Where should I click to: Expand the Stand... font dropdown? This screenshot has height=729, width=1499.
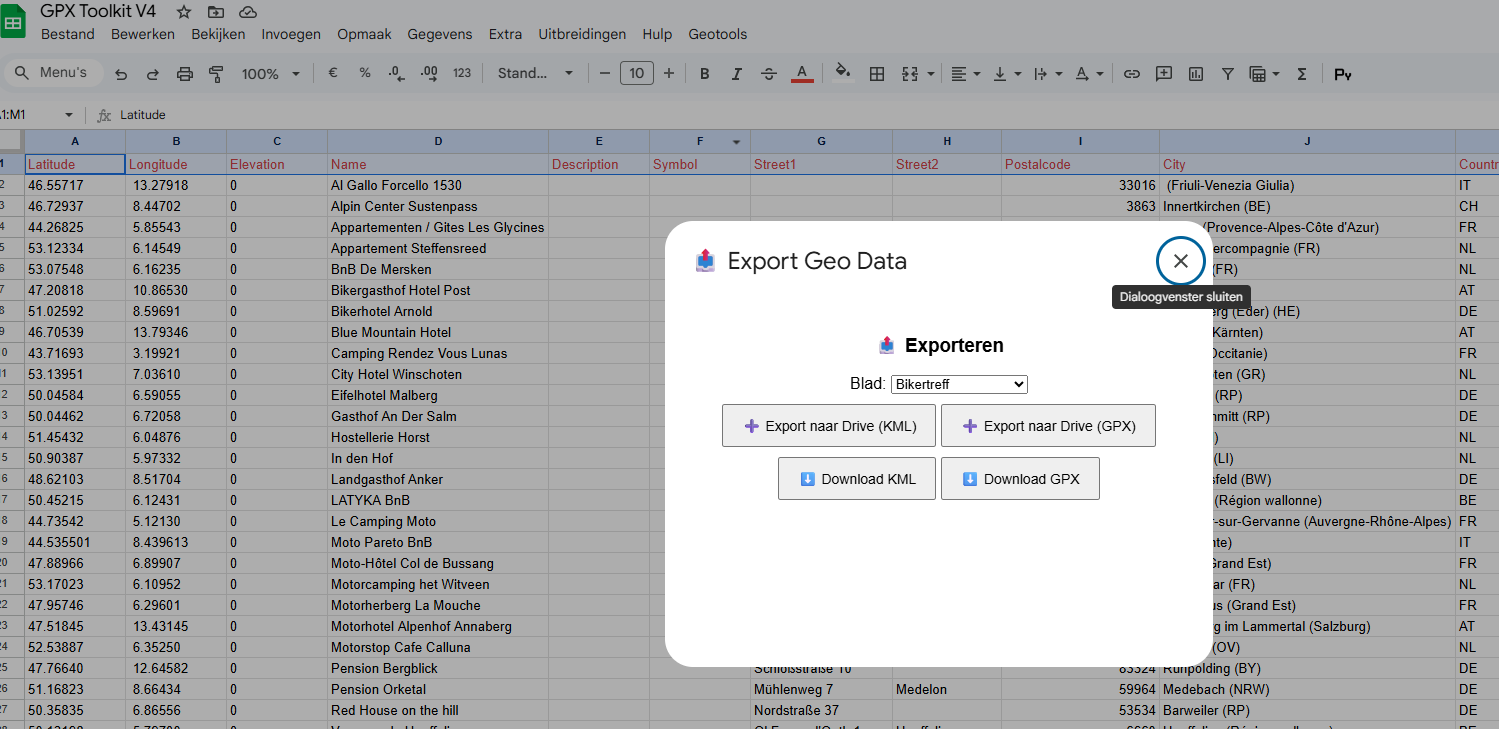(536, 74)
